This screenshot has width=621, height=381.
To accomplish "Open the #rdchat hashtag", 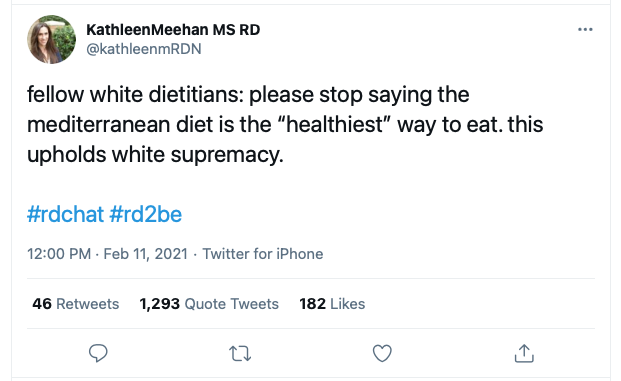I will click(65, 214).
